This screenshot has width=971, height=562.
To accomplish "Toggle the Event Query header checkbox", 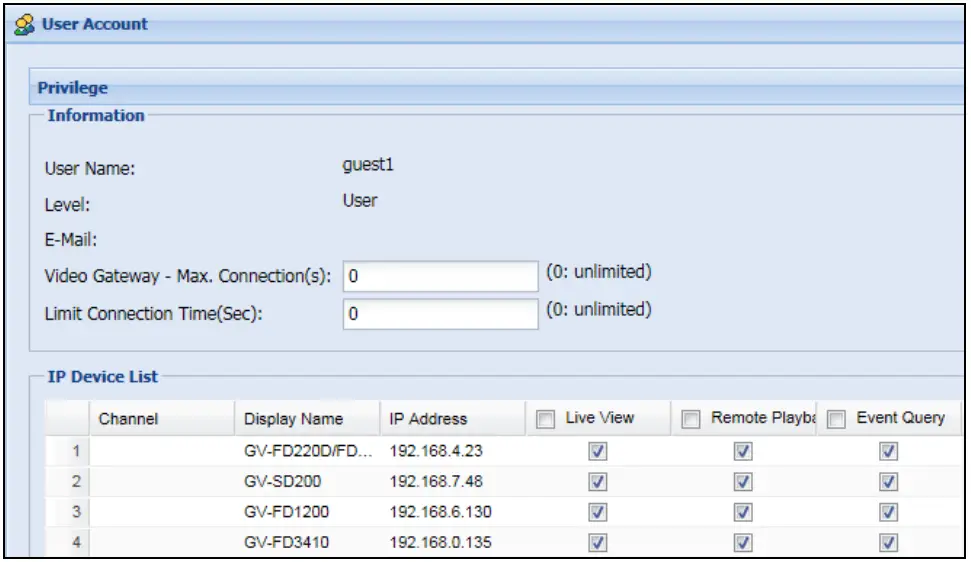I will 836,419.
